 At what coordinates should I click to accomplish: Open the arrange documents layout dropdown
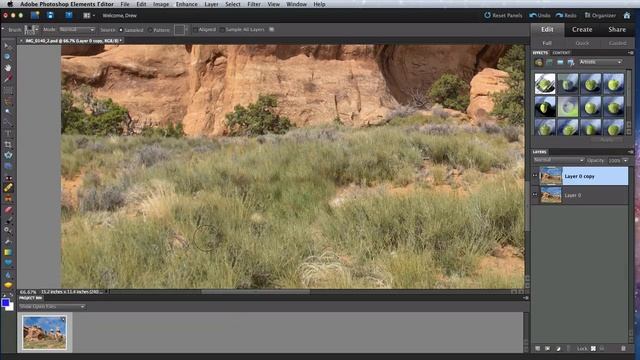89,16
